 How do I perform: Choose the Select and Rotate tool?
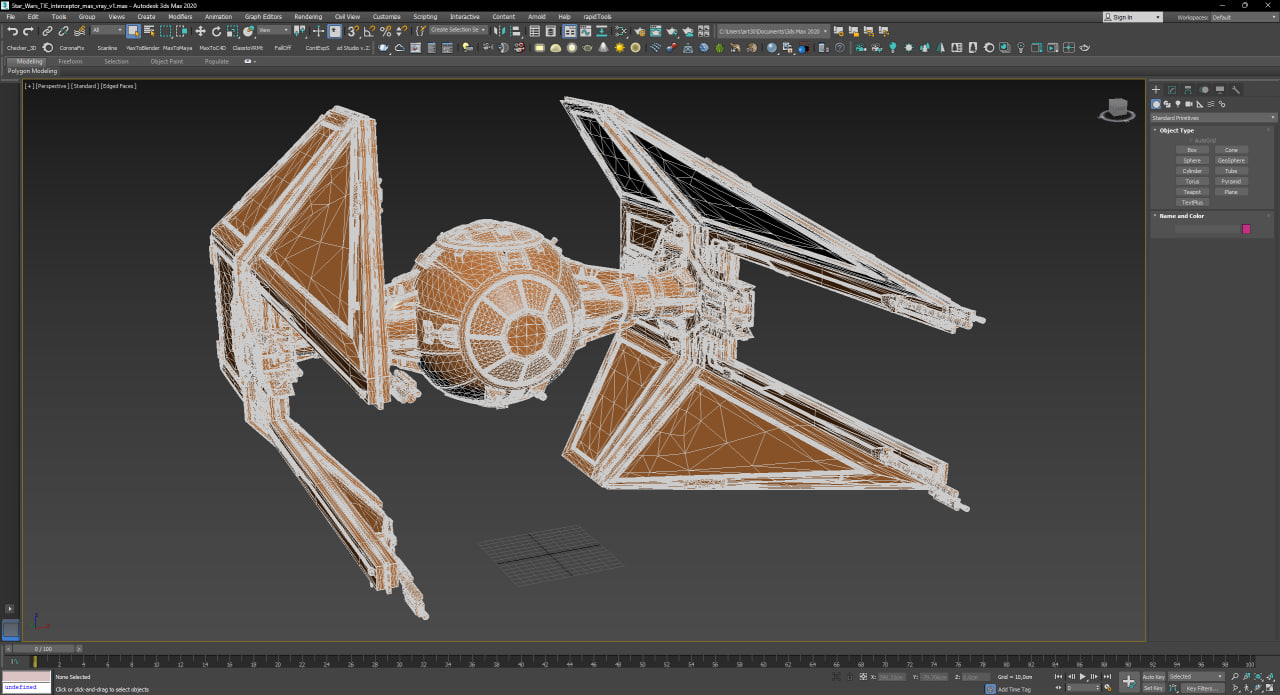(216, 31)
